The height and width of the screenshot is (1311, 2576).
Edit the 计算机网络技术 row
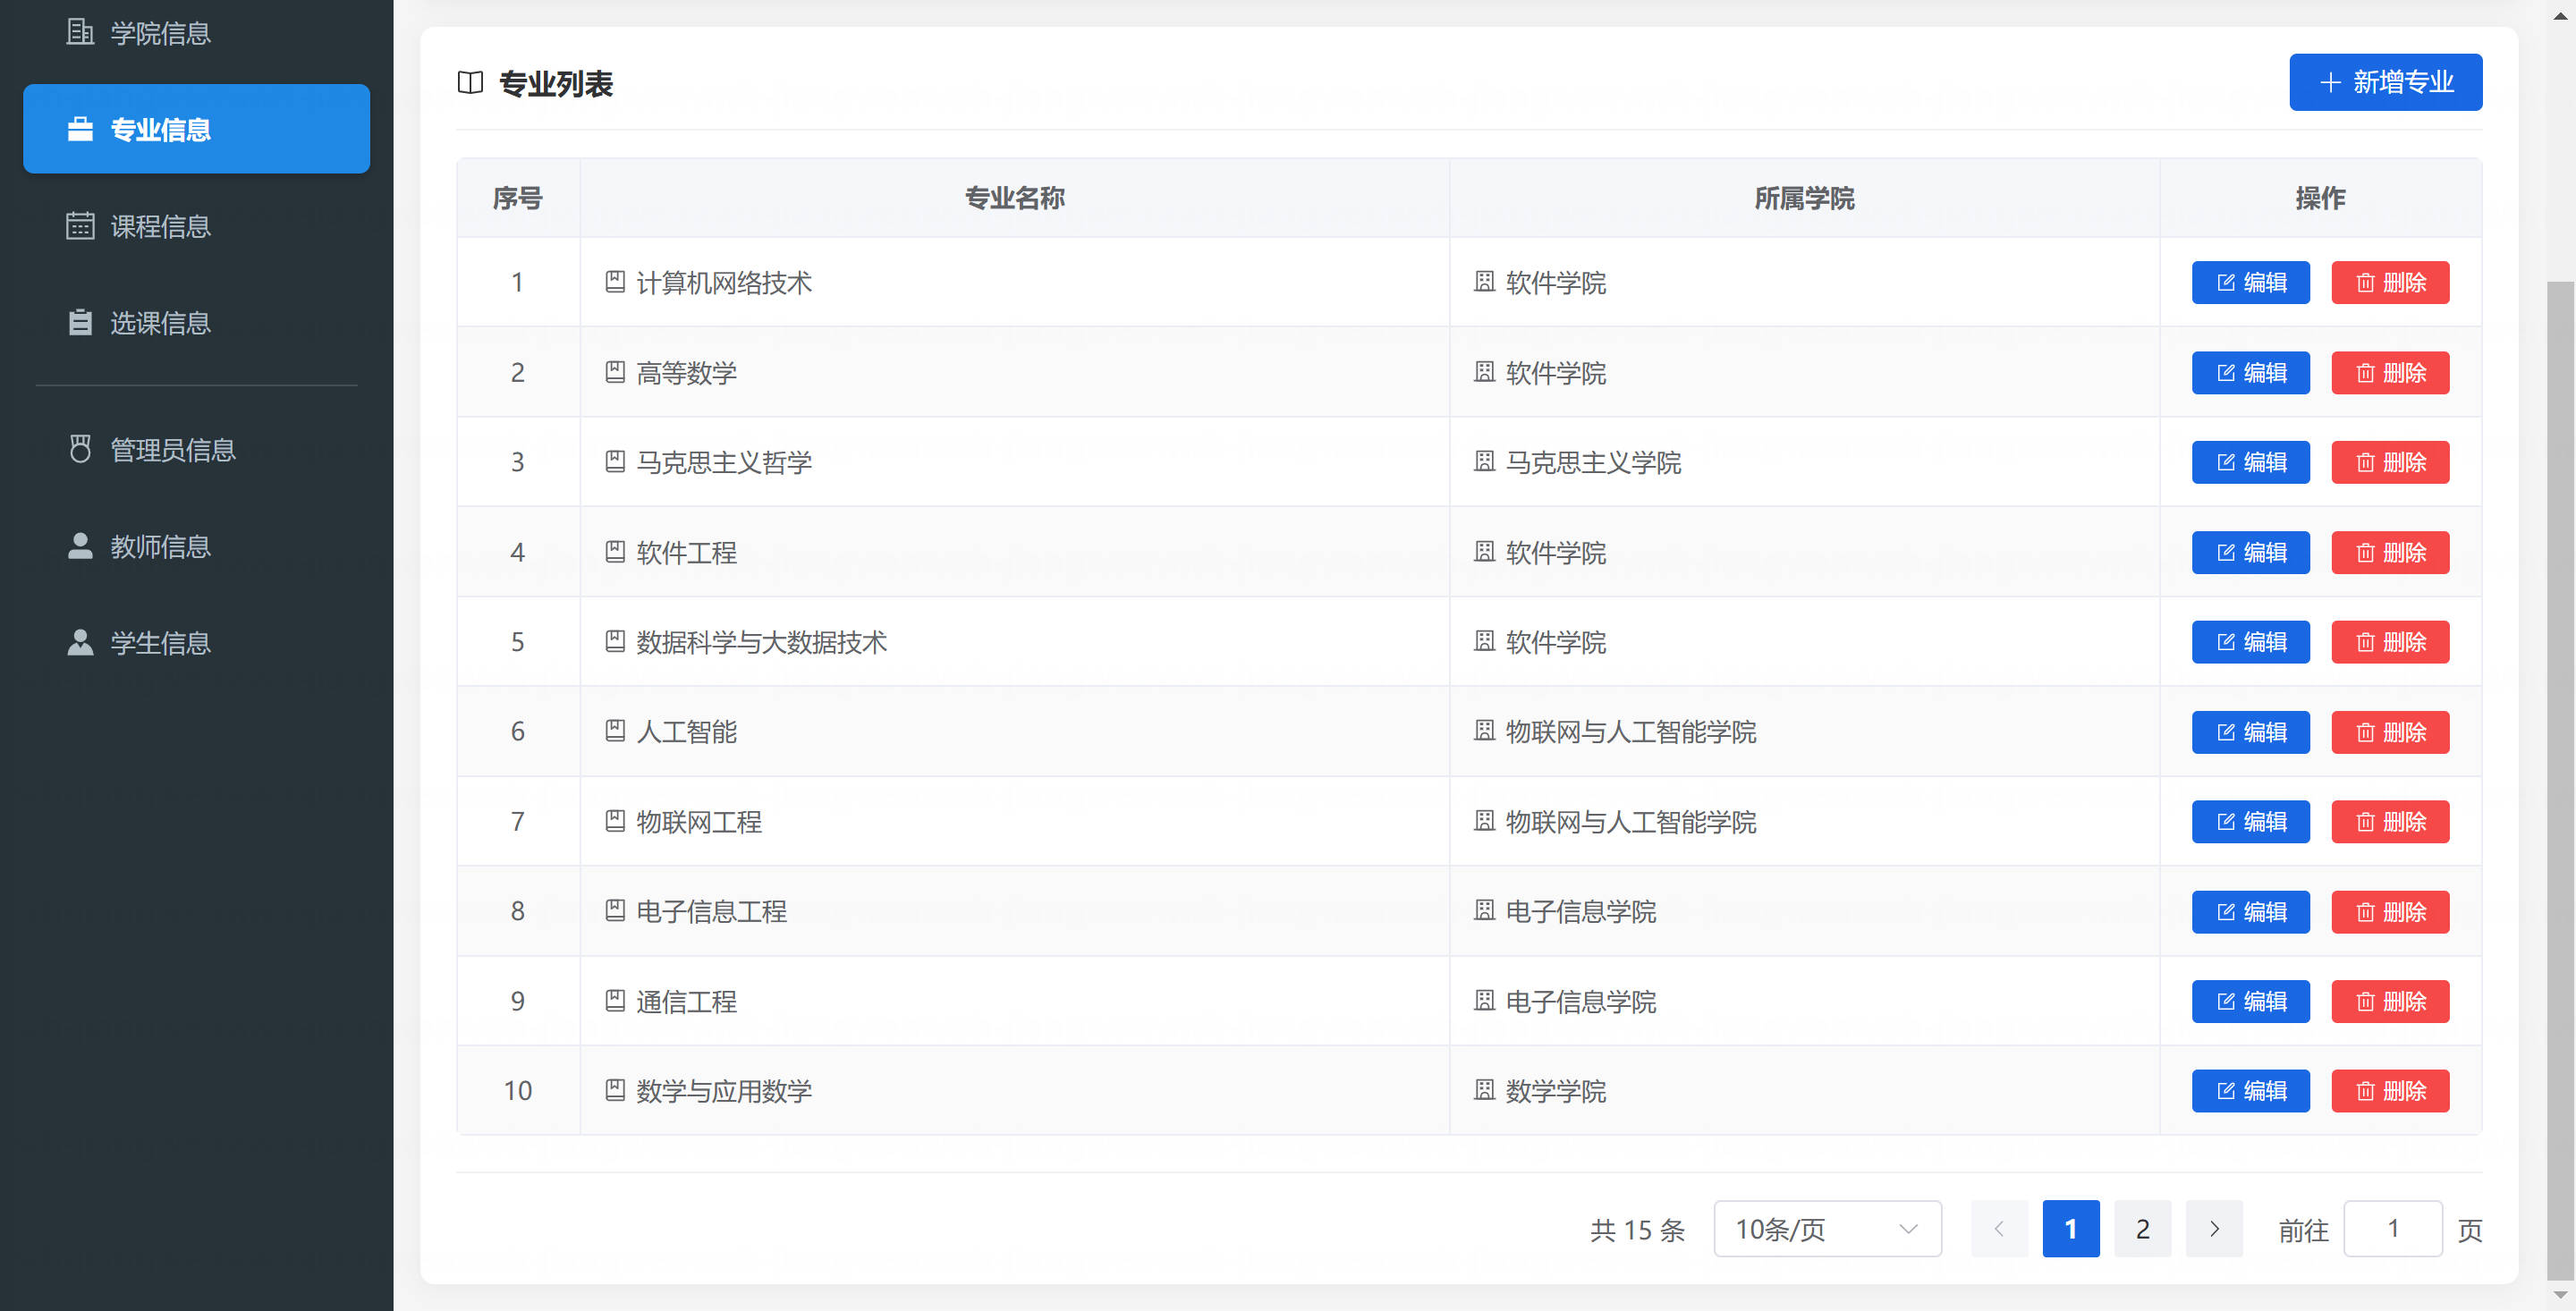tap(2250, 283)
